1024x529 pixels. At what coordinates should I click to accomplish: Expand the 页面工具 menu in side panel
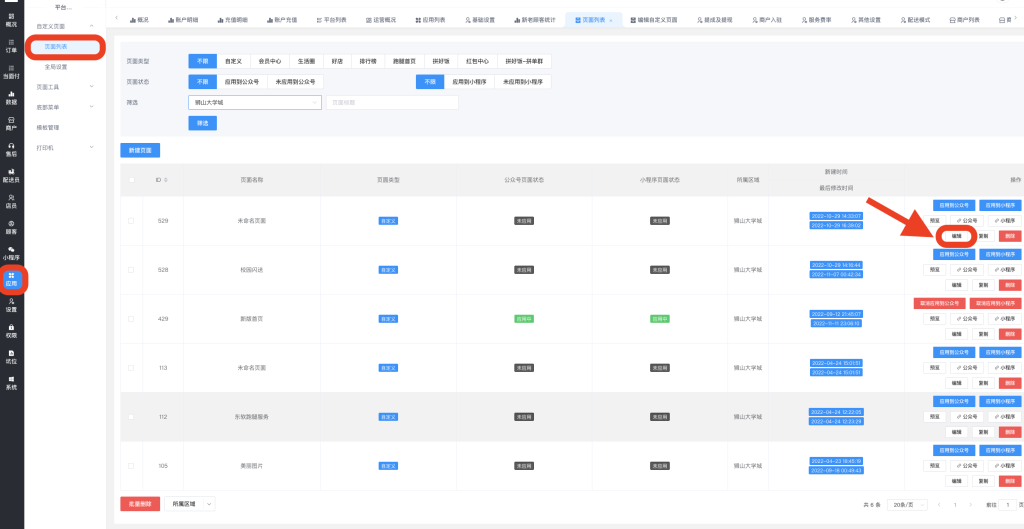[65, 87]
